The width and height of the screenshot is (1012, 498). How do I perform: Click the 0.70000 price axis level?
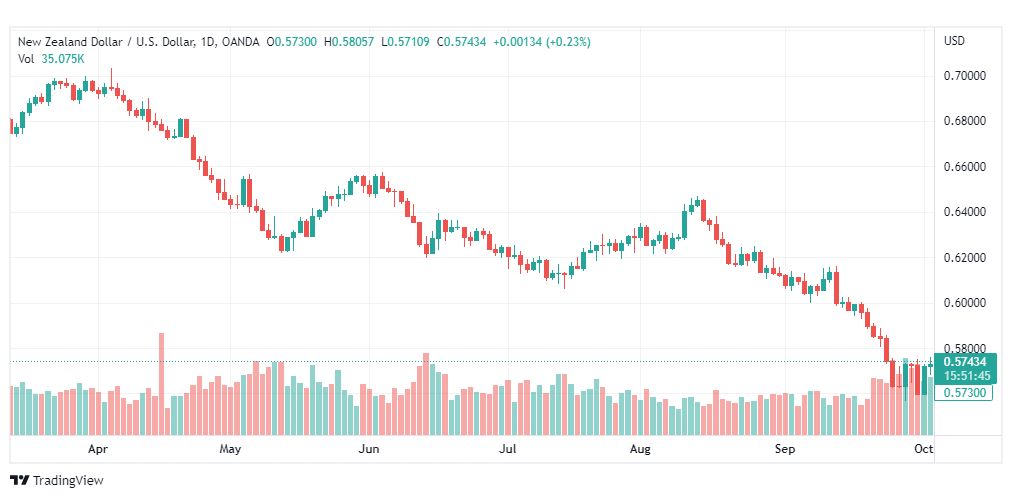point(964,76)
